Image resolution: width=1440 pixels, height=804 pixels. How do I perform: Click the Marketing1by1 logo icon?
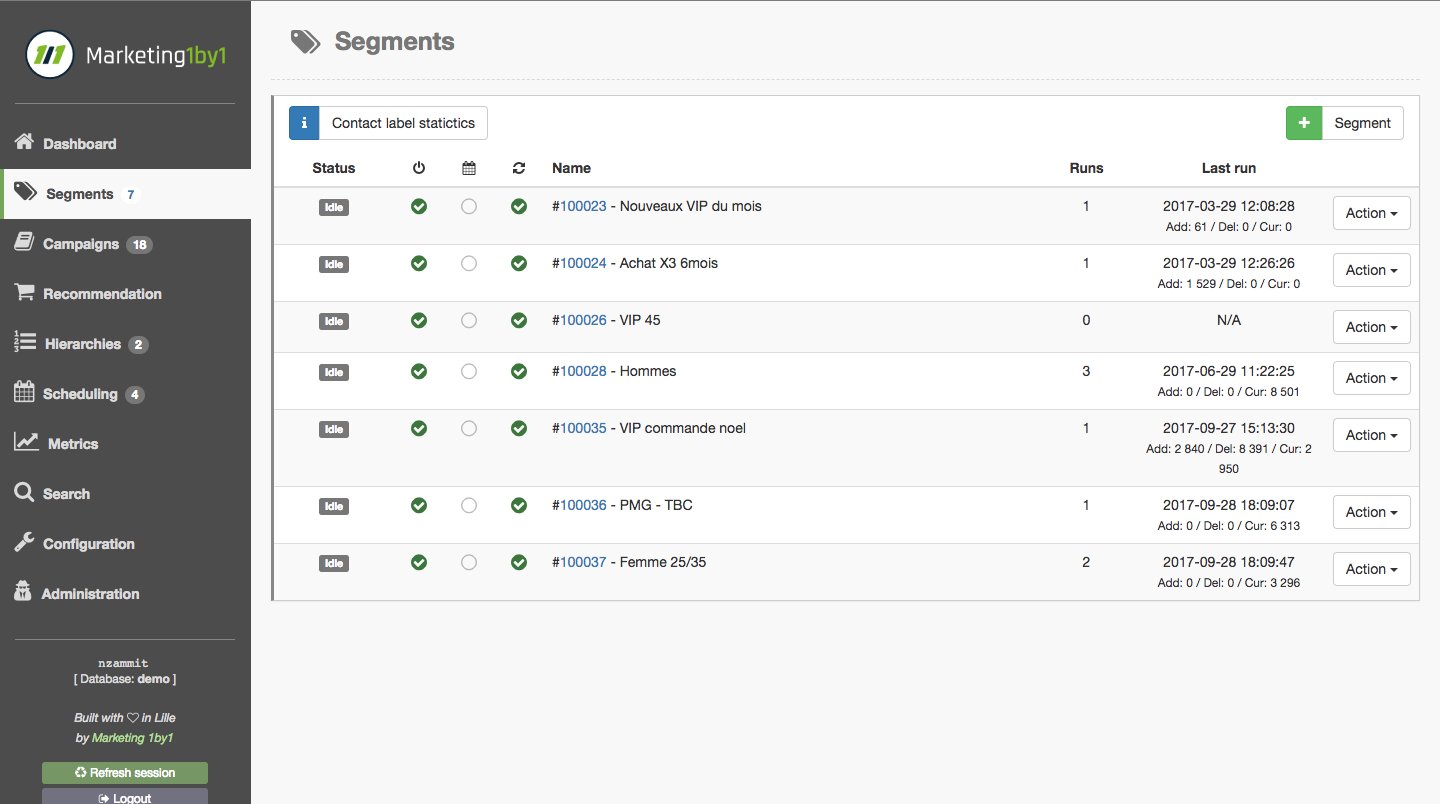tap(50, 54)
